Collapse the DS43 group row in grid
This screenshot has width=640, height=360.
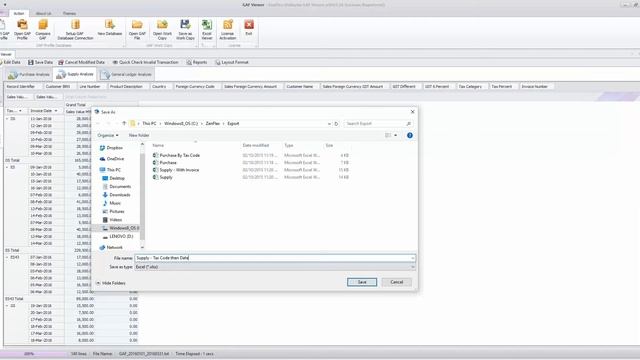coord(7,258)
